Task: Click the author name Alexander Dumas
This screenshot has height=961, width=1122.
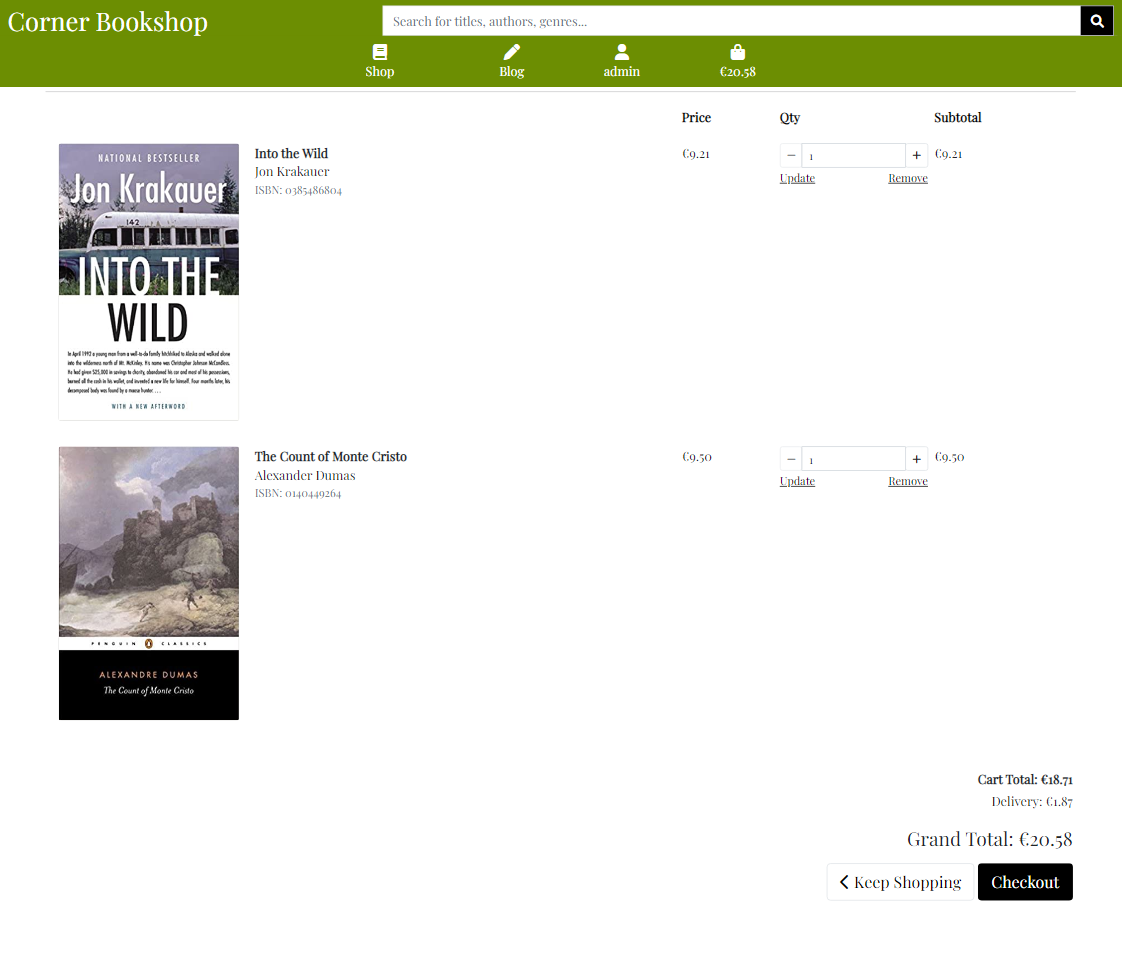Action: pyautogui.click(x=305, y=475)
